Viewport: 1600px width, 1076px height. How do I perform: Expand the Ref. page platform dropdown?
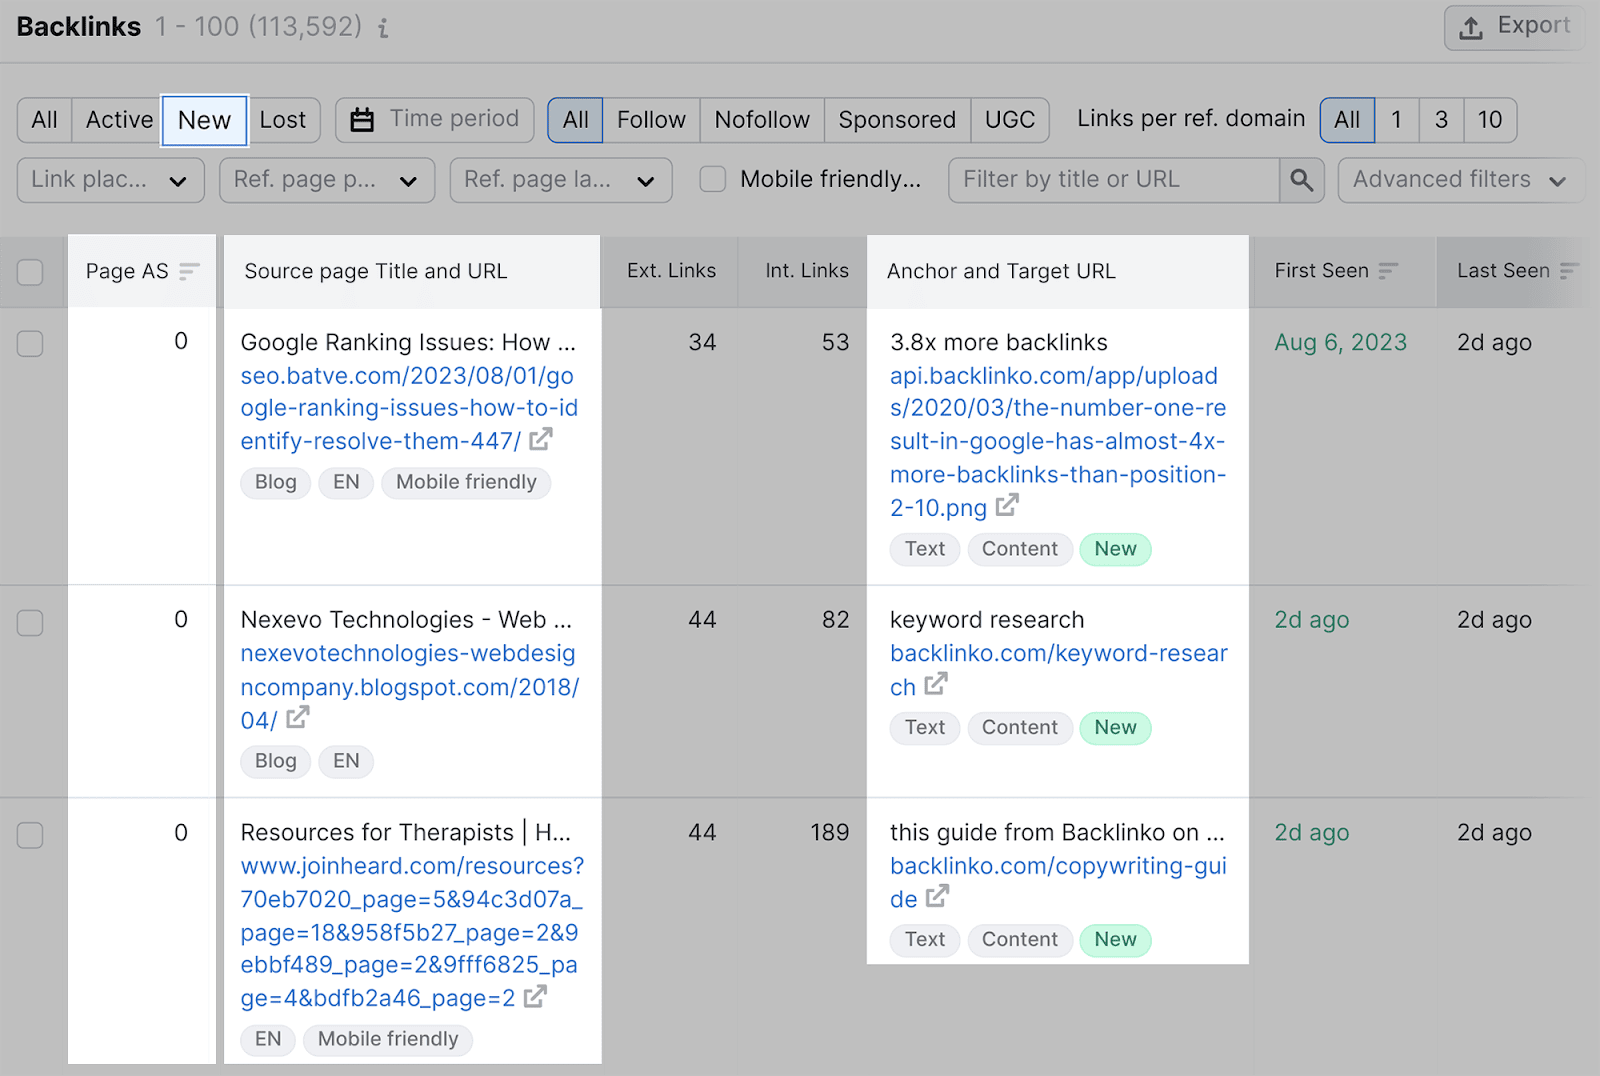tap(326, 180)
